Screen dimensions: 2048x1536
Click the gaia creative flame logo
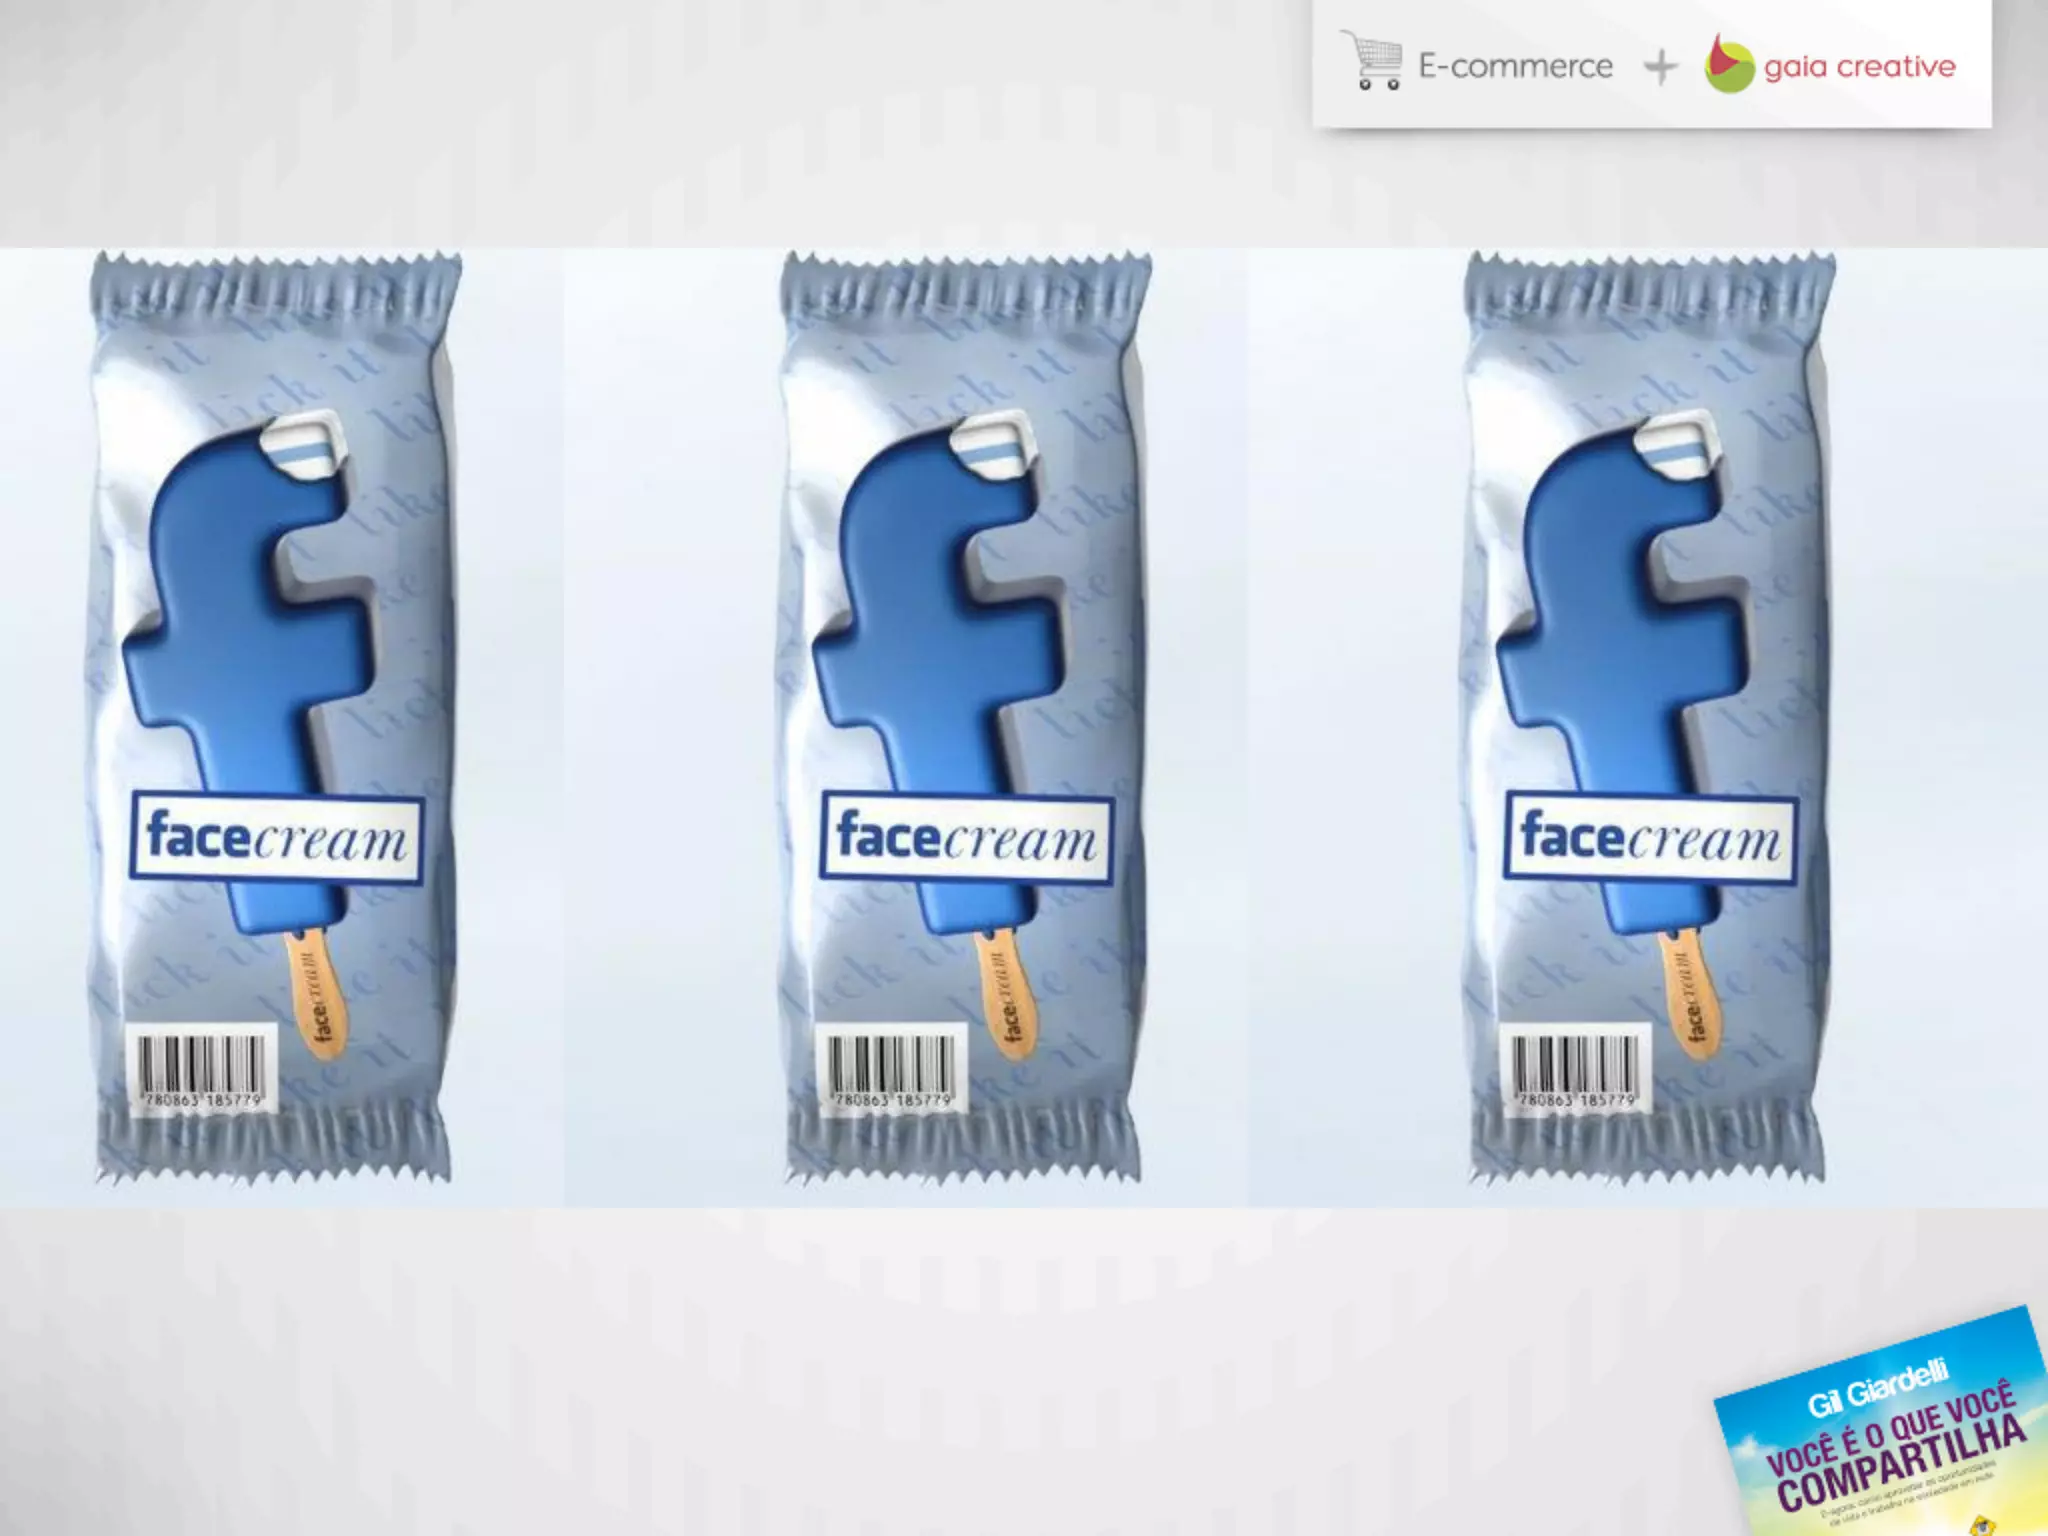pos(1728,64)
